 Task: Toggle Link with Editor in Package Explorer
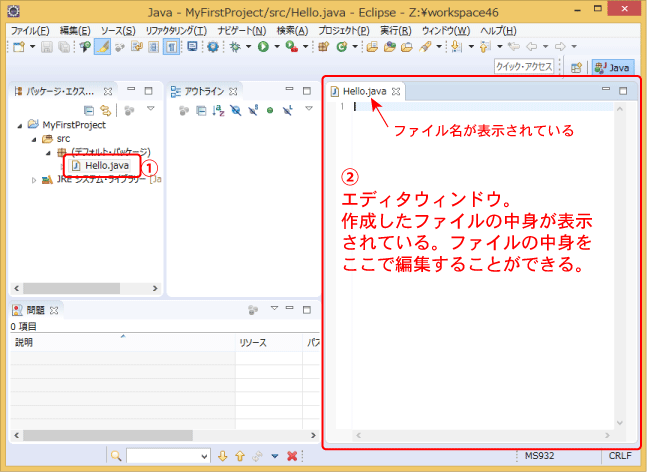click(x=106, y=110)
